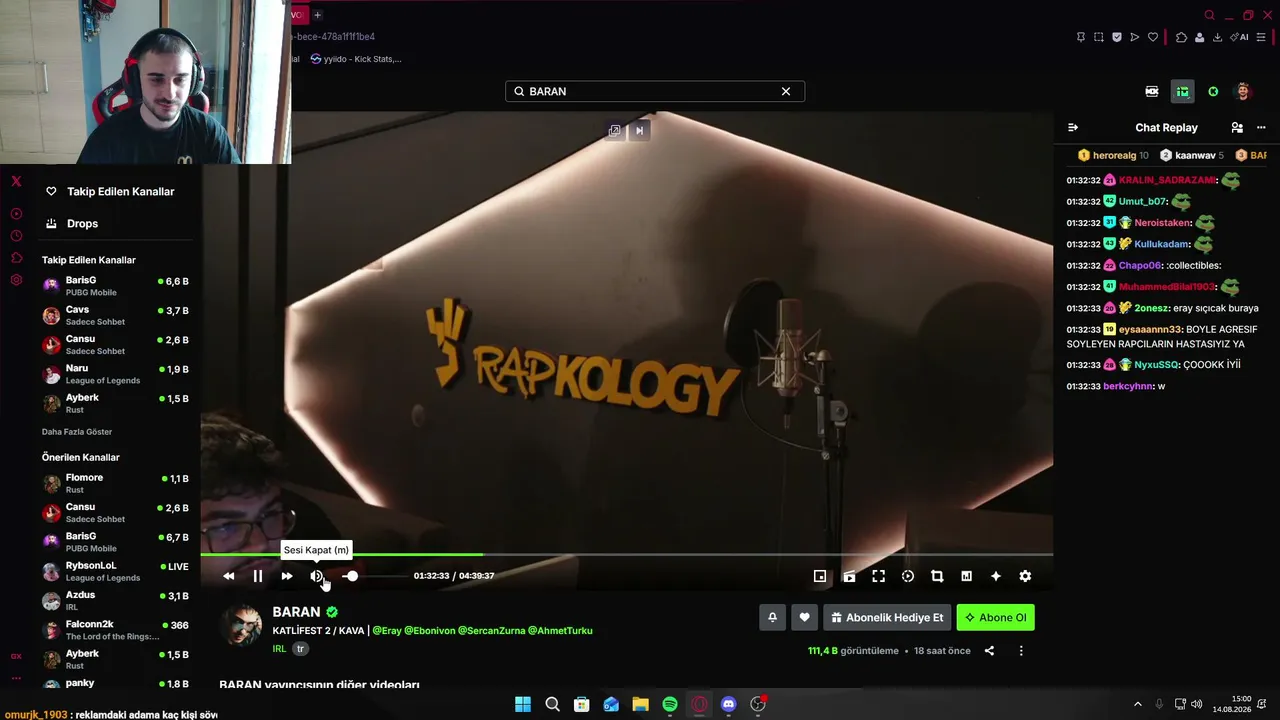Open Opera sidebar settings gear

pyautogui.click(x=16, y=280)
